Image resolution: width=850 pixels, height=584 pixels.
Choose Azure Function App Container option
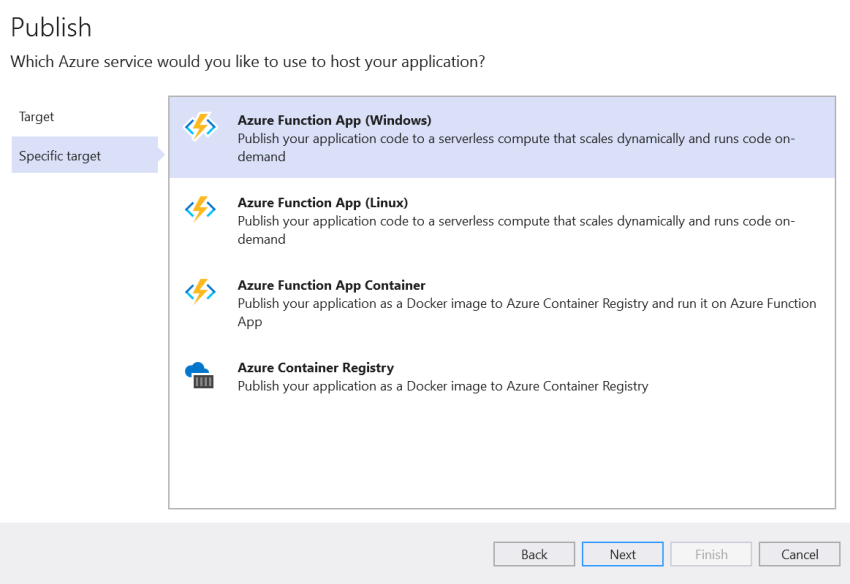tap(331, 285)
